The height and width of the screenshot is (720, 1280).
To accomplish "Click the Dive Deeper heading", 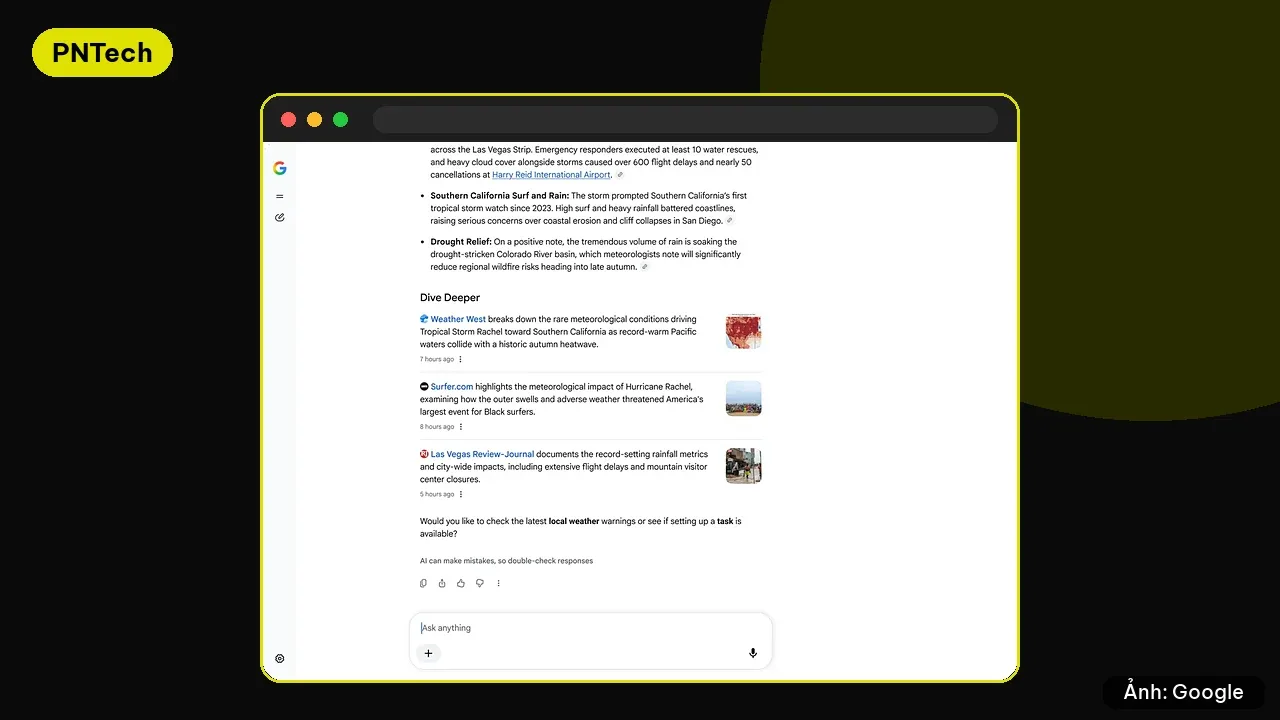I will [x=450, y=298].
